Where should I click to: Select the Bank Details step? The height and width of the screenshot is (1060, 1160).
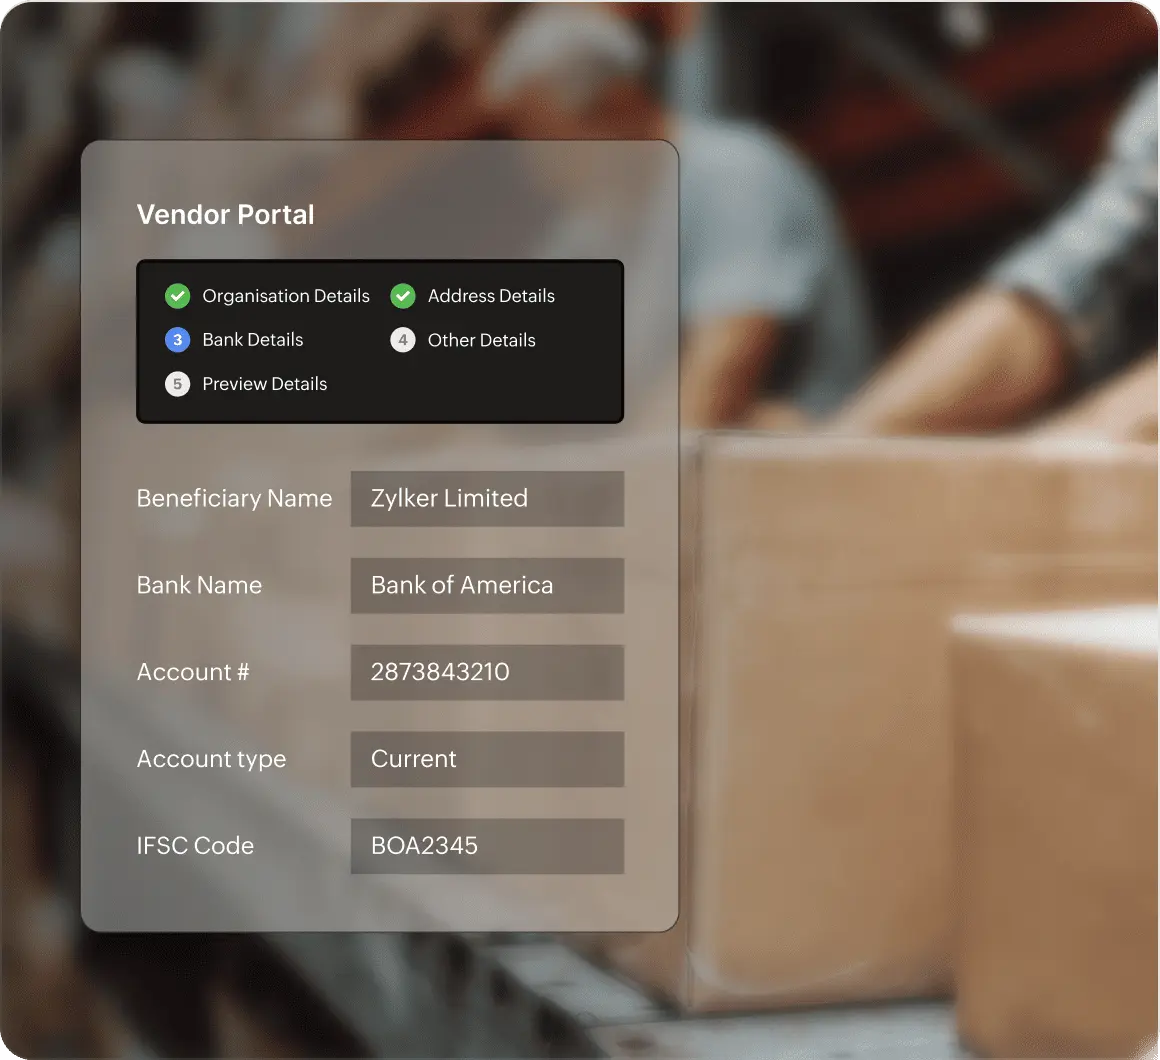click(x=253, y=340)
